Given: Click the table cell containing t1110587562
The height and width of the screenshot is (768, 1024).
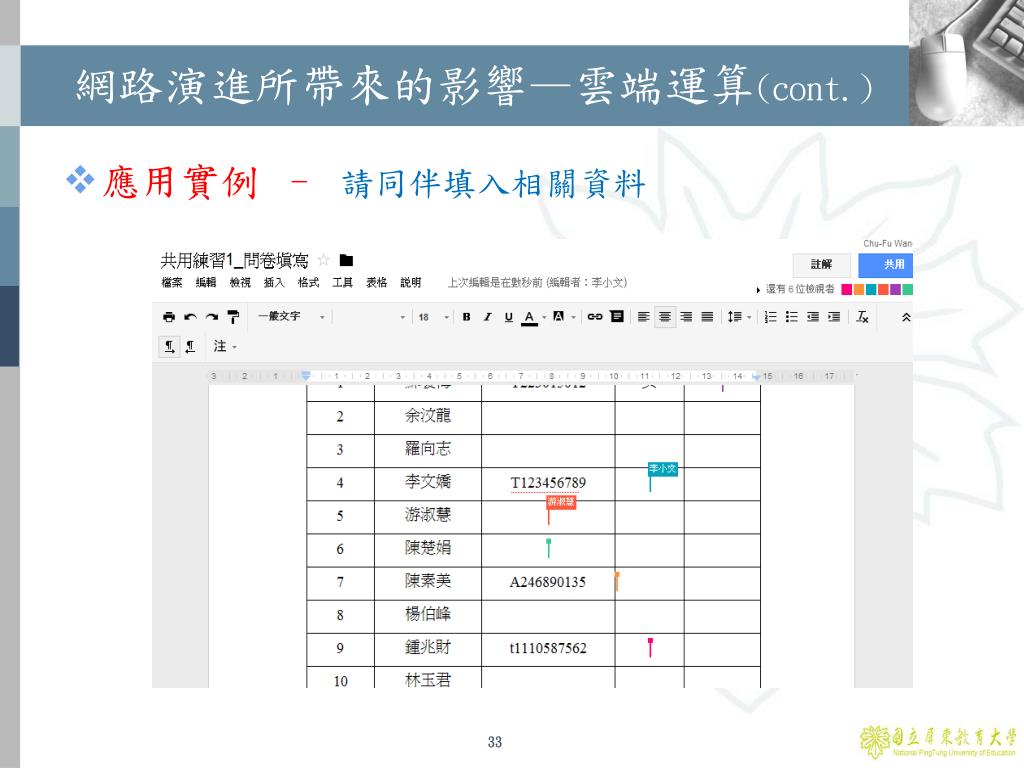Looking at the screenshot, I should click(x=548, y=649).
